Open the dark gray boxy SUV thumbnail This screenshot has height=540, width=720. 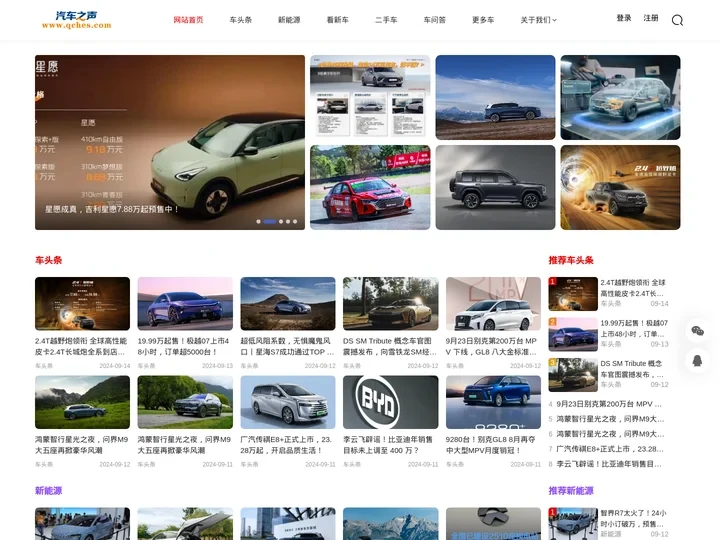click(x=495, y=187)
